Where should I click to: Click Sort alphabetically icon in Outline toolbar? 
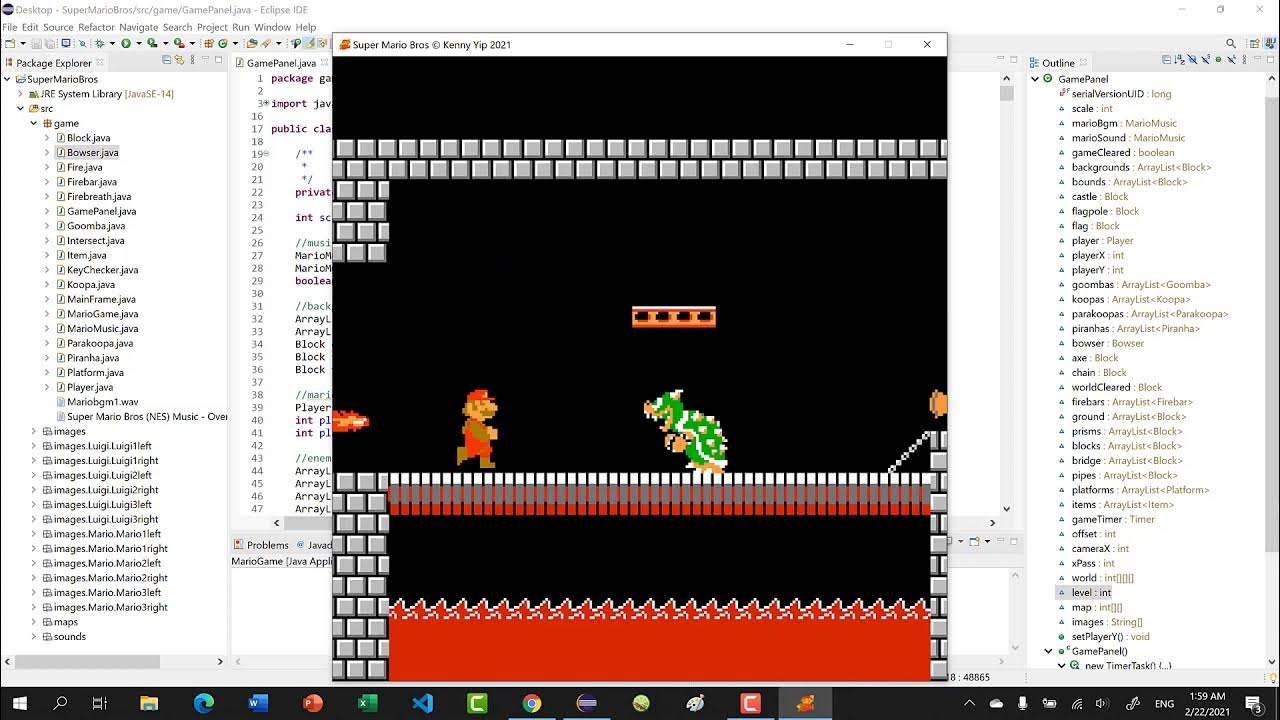point(1180,60)
